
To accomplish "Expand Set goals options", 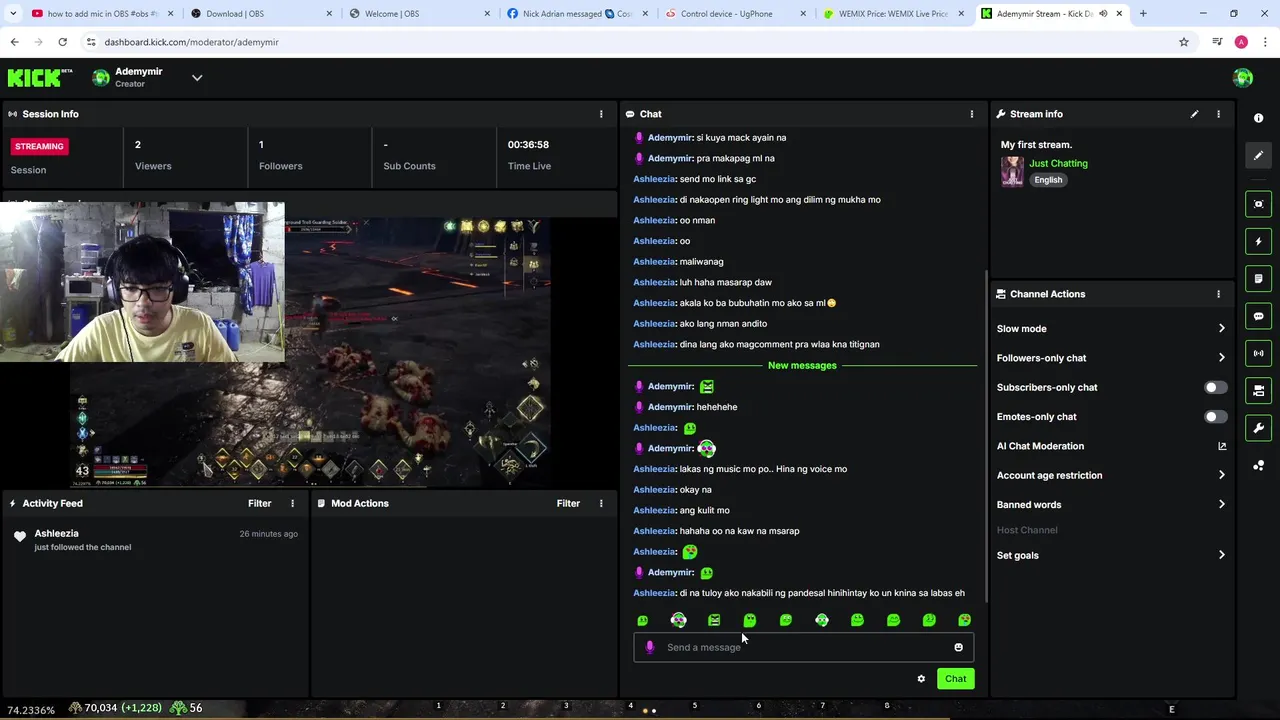I will 1110,555.
